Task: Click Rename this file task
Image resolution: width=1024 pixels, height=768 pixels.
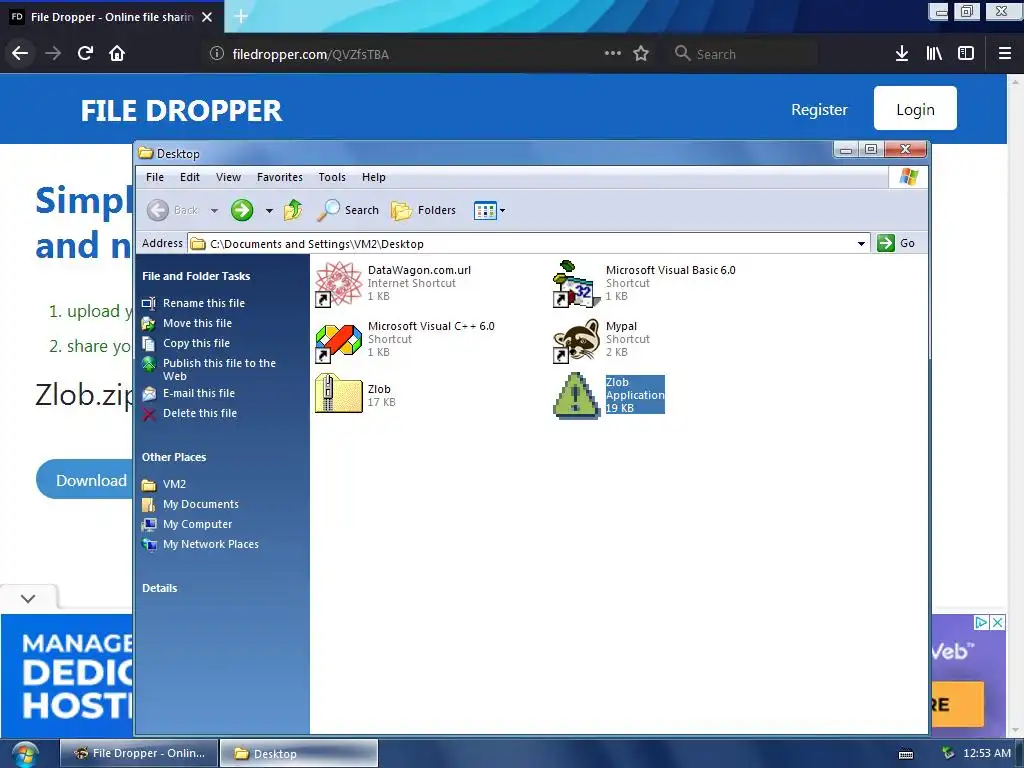Action: point(204,303)
